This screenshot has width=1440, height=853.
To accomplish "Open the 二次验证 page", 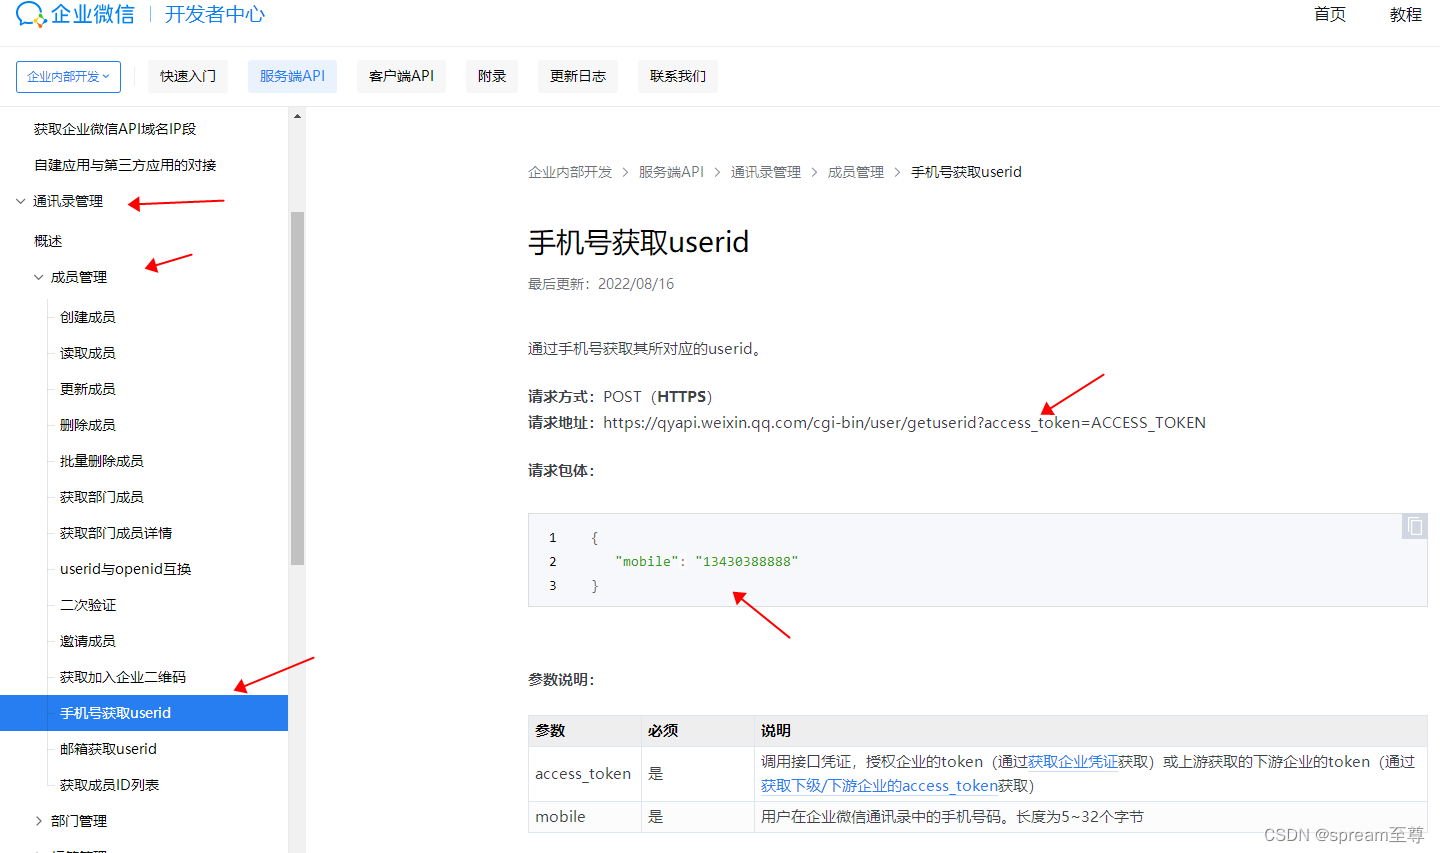I will (x=88, y=605).
